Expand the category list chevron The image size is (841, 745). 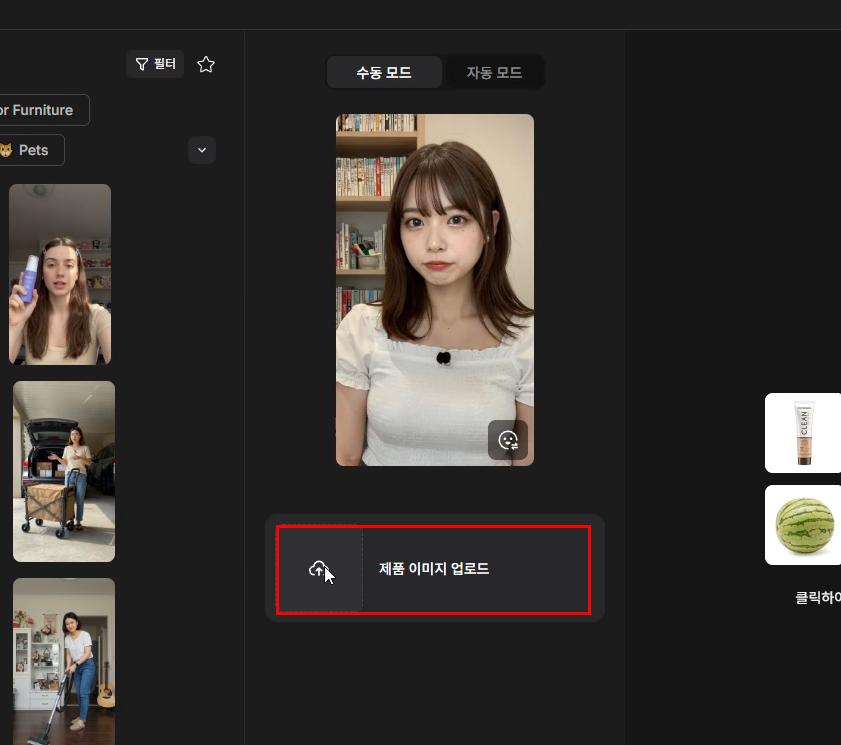coord(202,150)
